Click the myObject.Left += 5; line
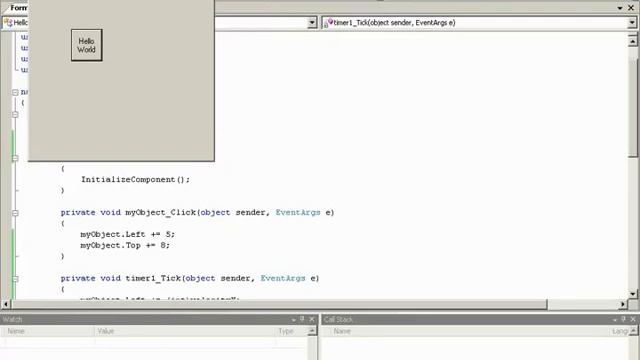 pyautogui.click(x=127, y=234)
